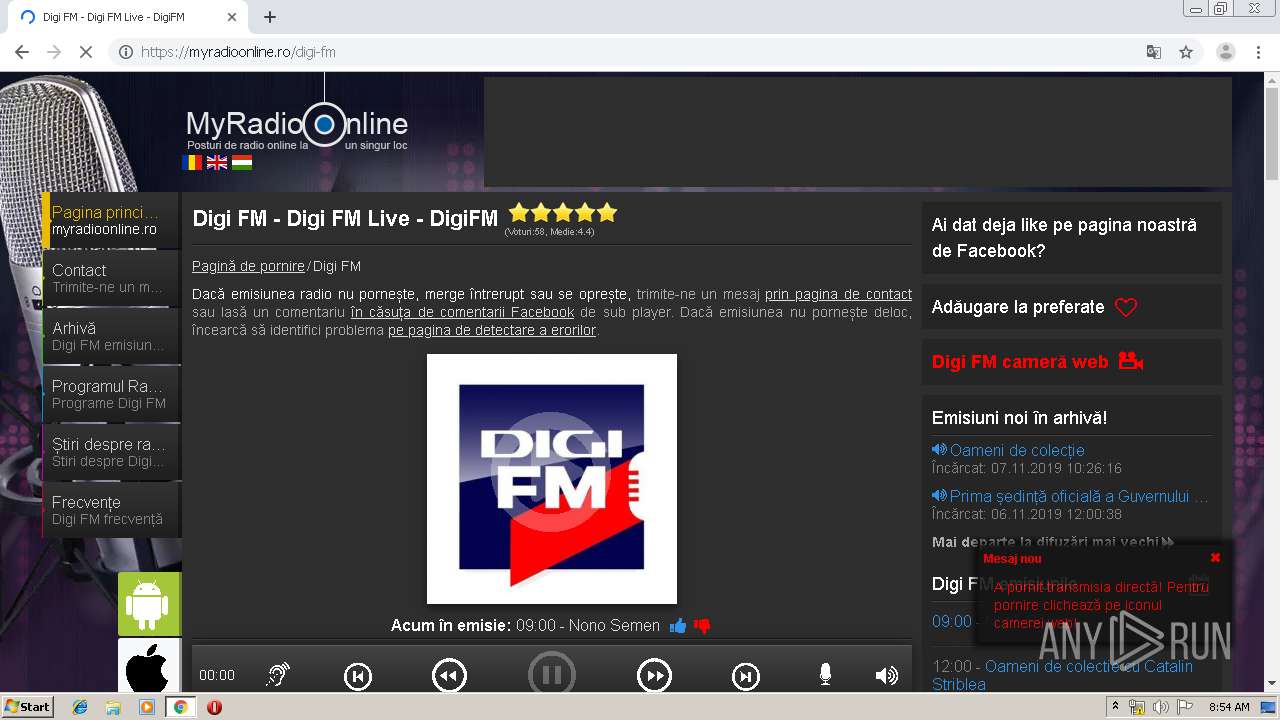1280x720 pixels.
Task: Open the Oameni de colecție archive link
Action: [1016, 450]
